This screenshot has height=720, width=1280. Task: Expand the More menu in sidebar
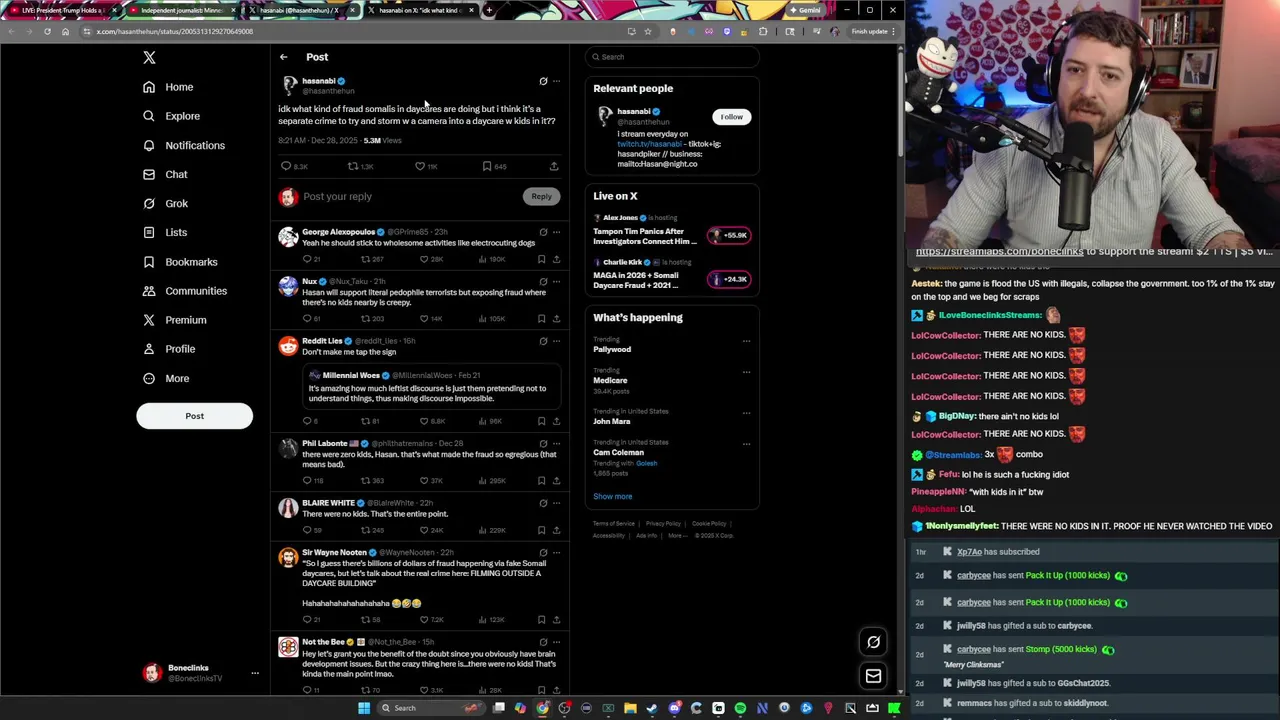166,378
